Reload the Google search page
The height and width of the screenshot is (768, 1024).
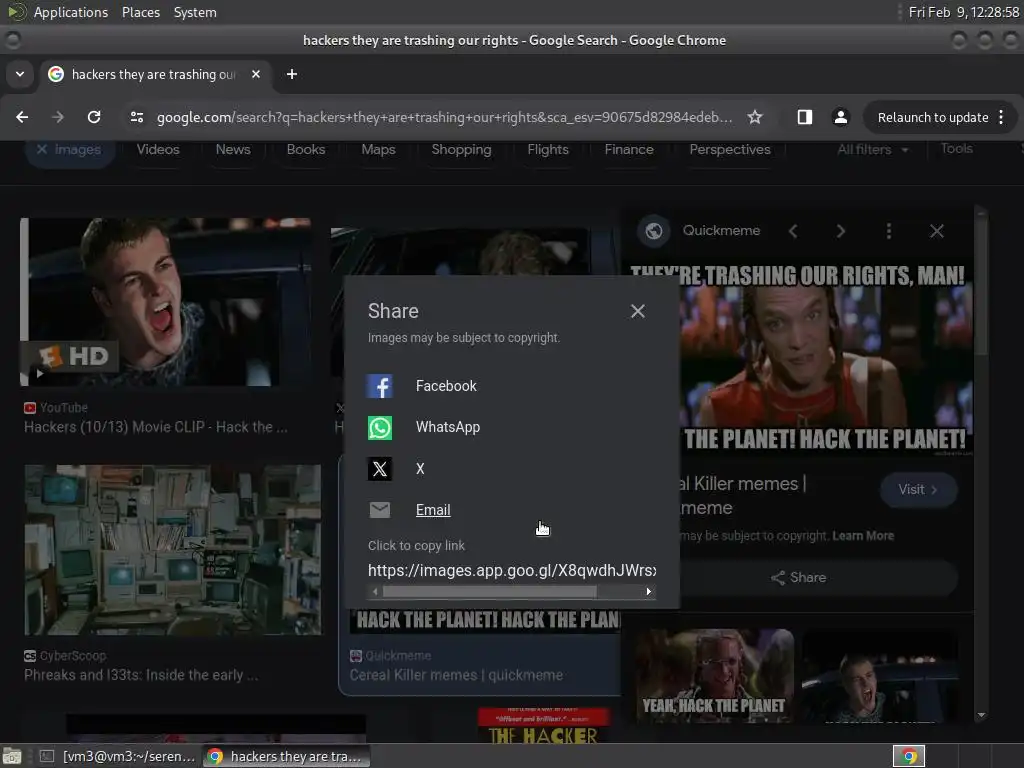point(94,117)
